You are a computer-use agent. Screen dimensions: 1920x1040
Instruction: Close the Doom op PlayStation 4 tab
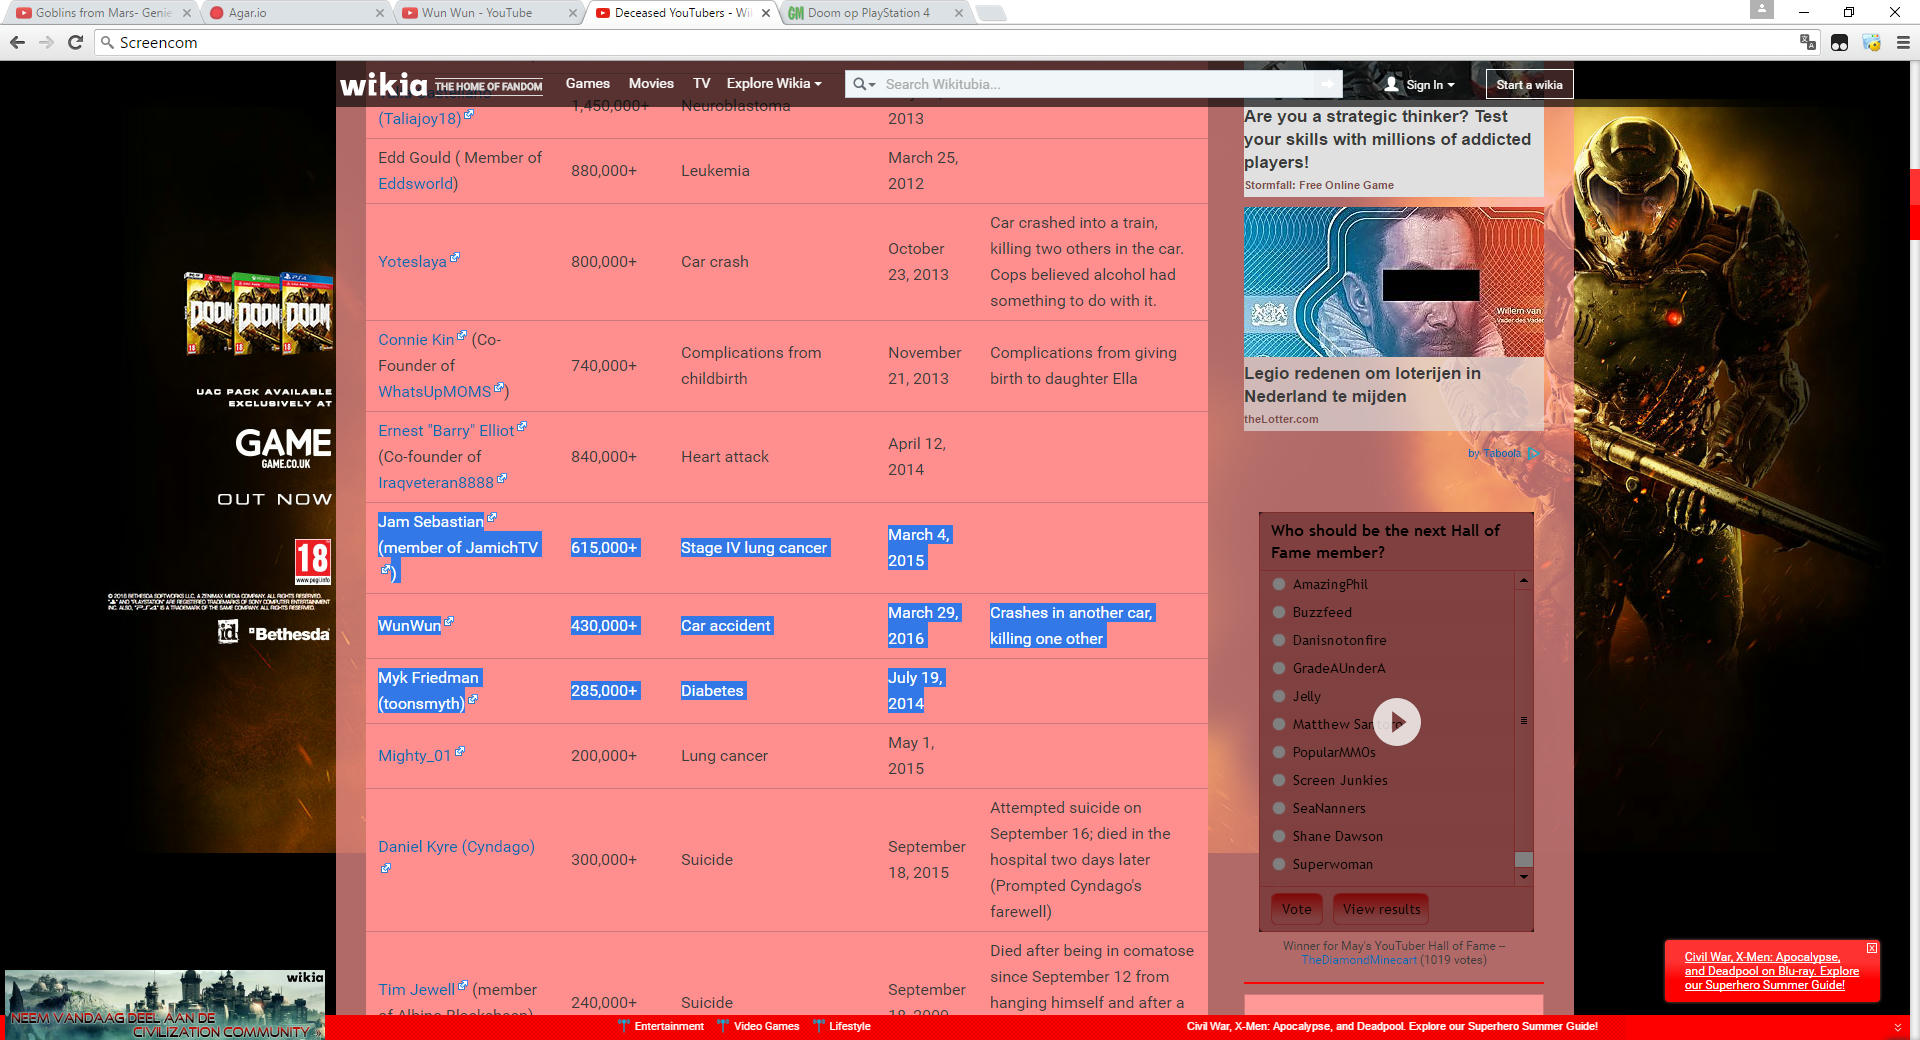click(959, 13)
